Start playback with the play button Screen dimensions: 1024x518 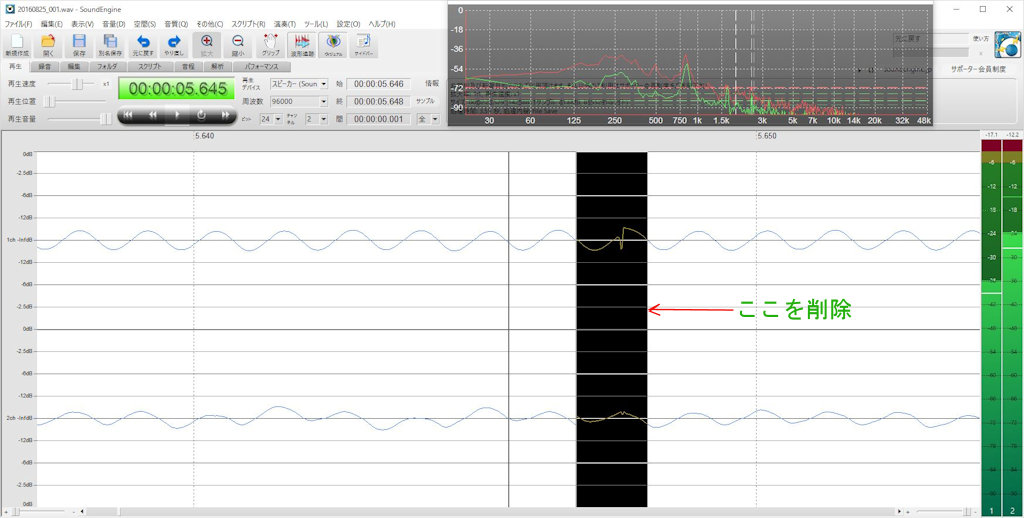177,115
